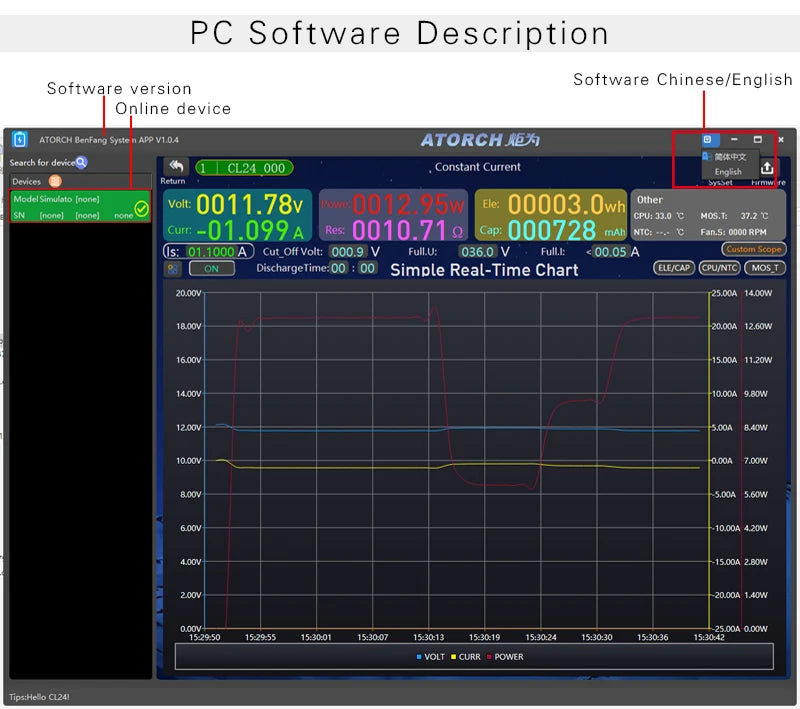Toggle the VOLT legend series
This screenshot has width=800, height=709.
point(431,656)
